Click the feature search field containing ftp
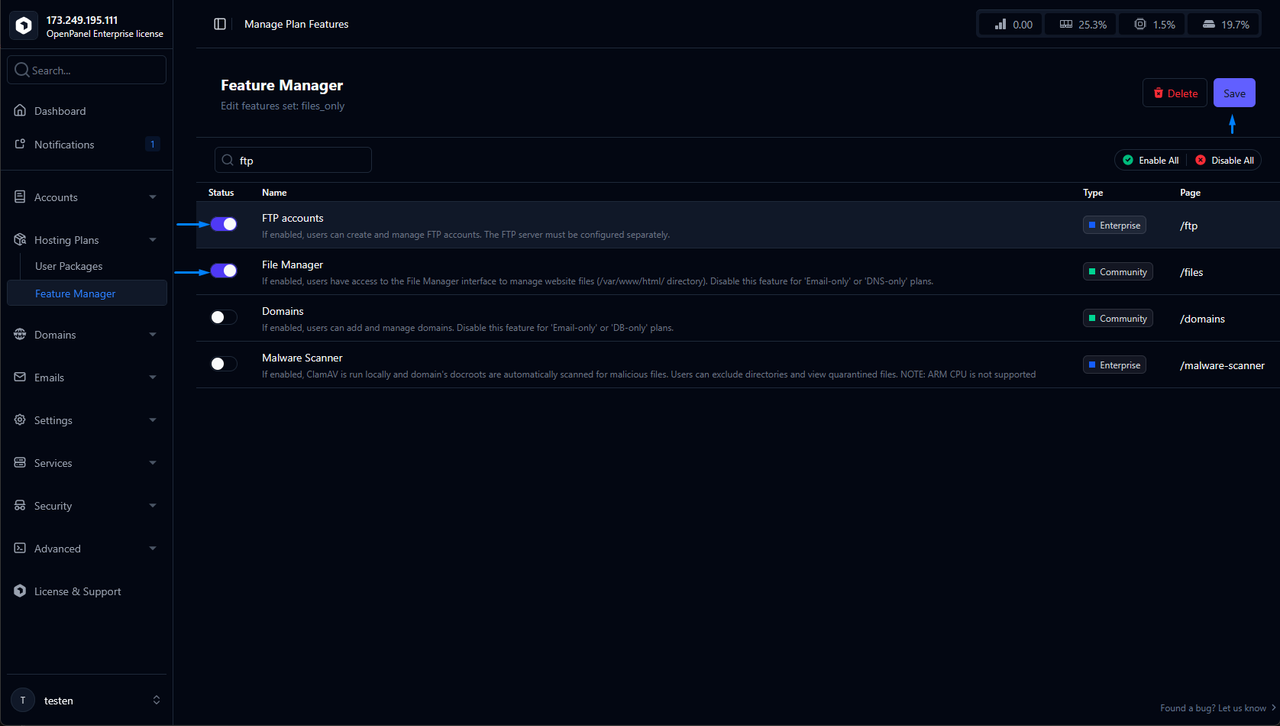 (293, 160)
